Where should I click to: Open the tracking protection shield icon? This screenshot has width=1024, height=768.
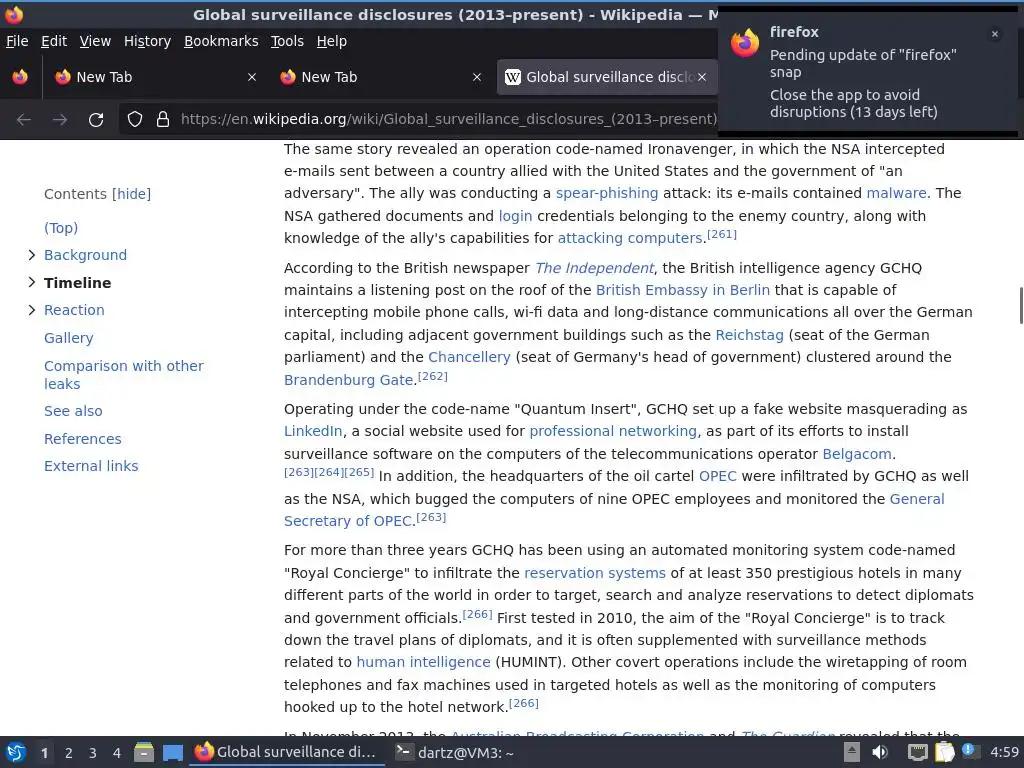135,120
